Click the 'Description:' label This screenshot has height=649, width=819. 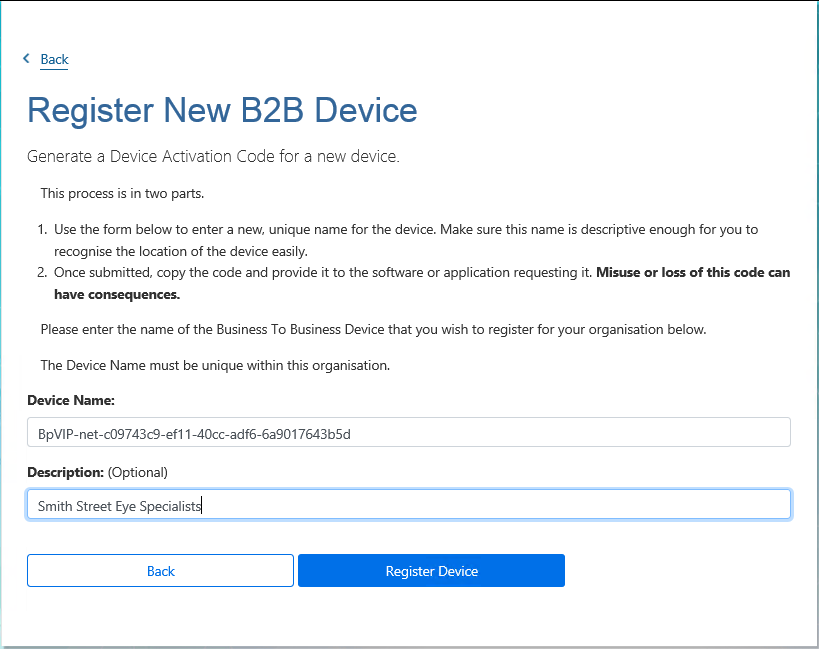point(66,473)
